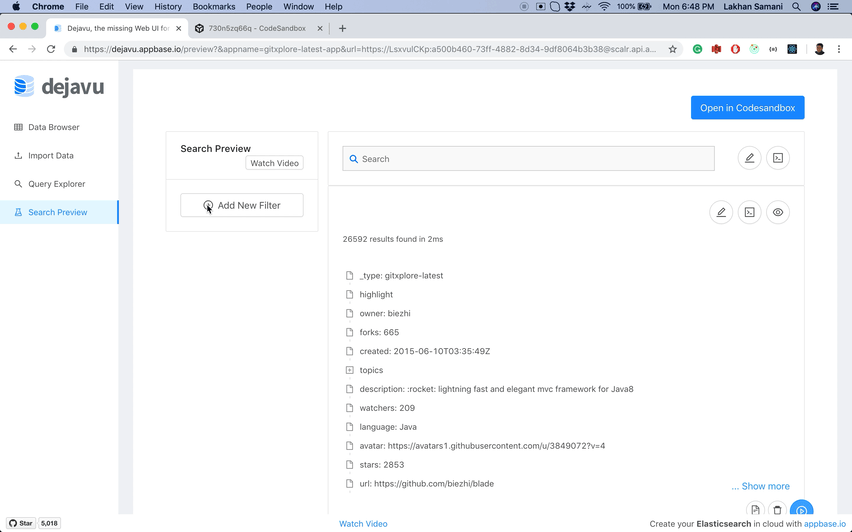852x532 pixels.
Task: Reload the current page
Action: (x=51, y=49)
